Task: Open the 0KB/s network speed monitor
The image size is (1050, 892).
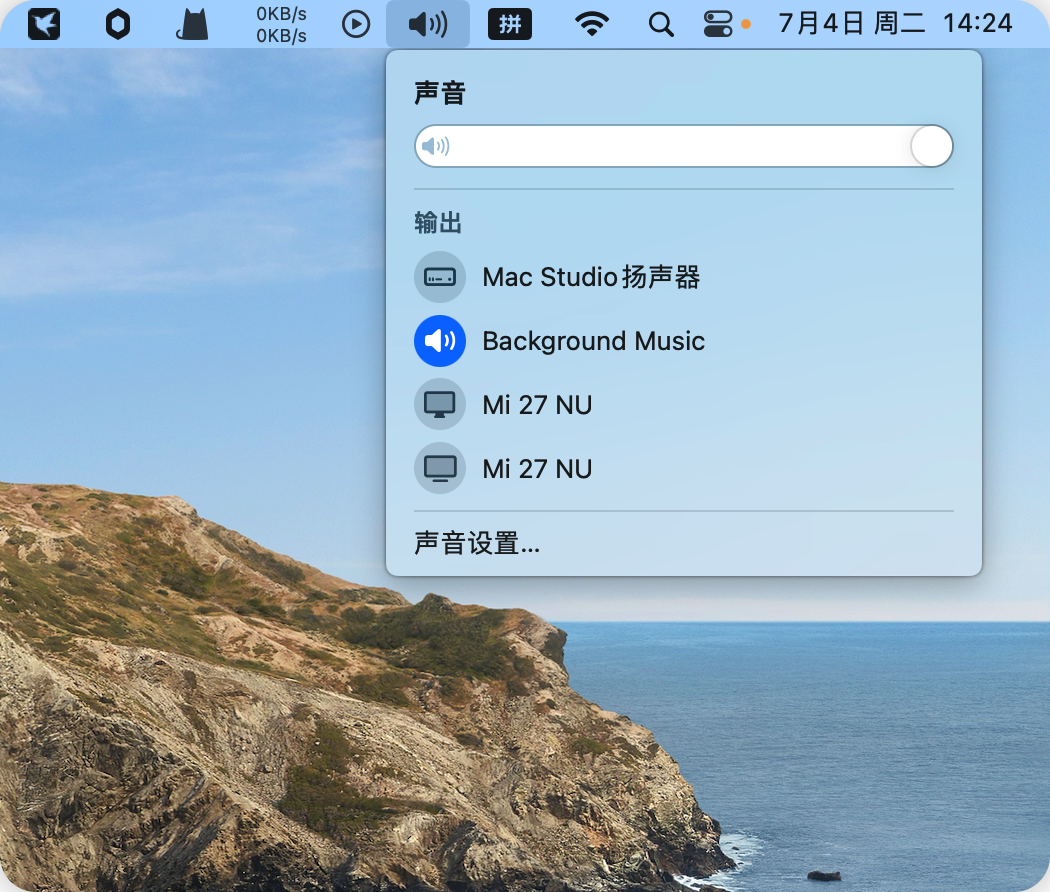Action: click(x=281, y=24)
